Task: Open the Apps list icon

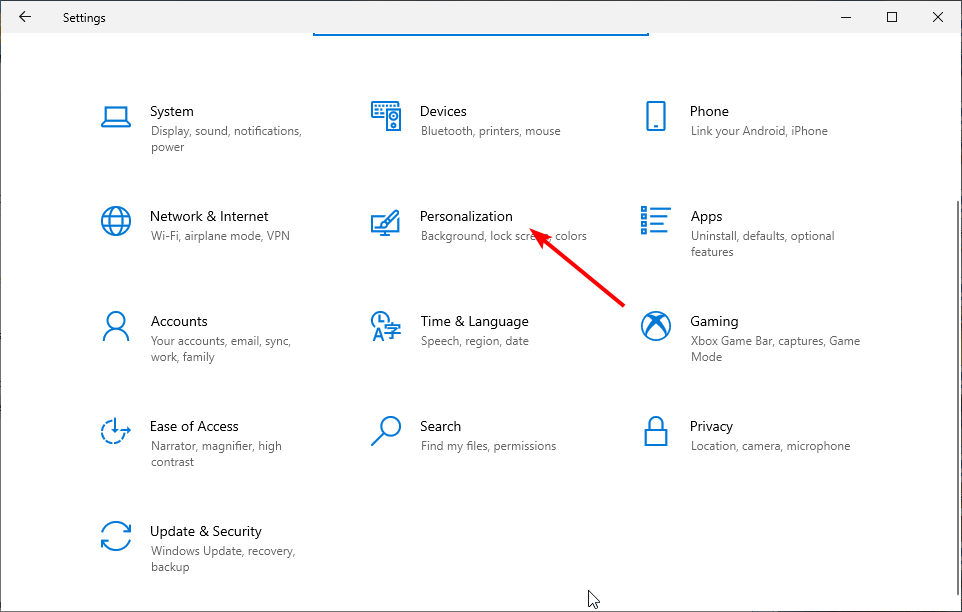Action: 656,221
